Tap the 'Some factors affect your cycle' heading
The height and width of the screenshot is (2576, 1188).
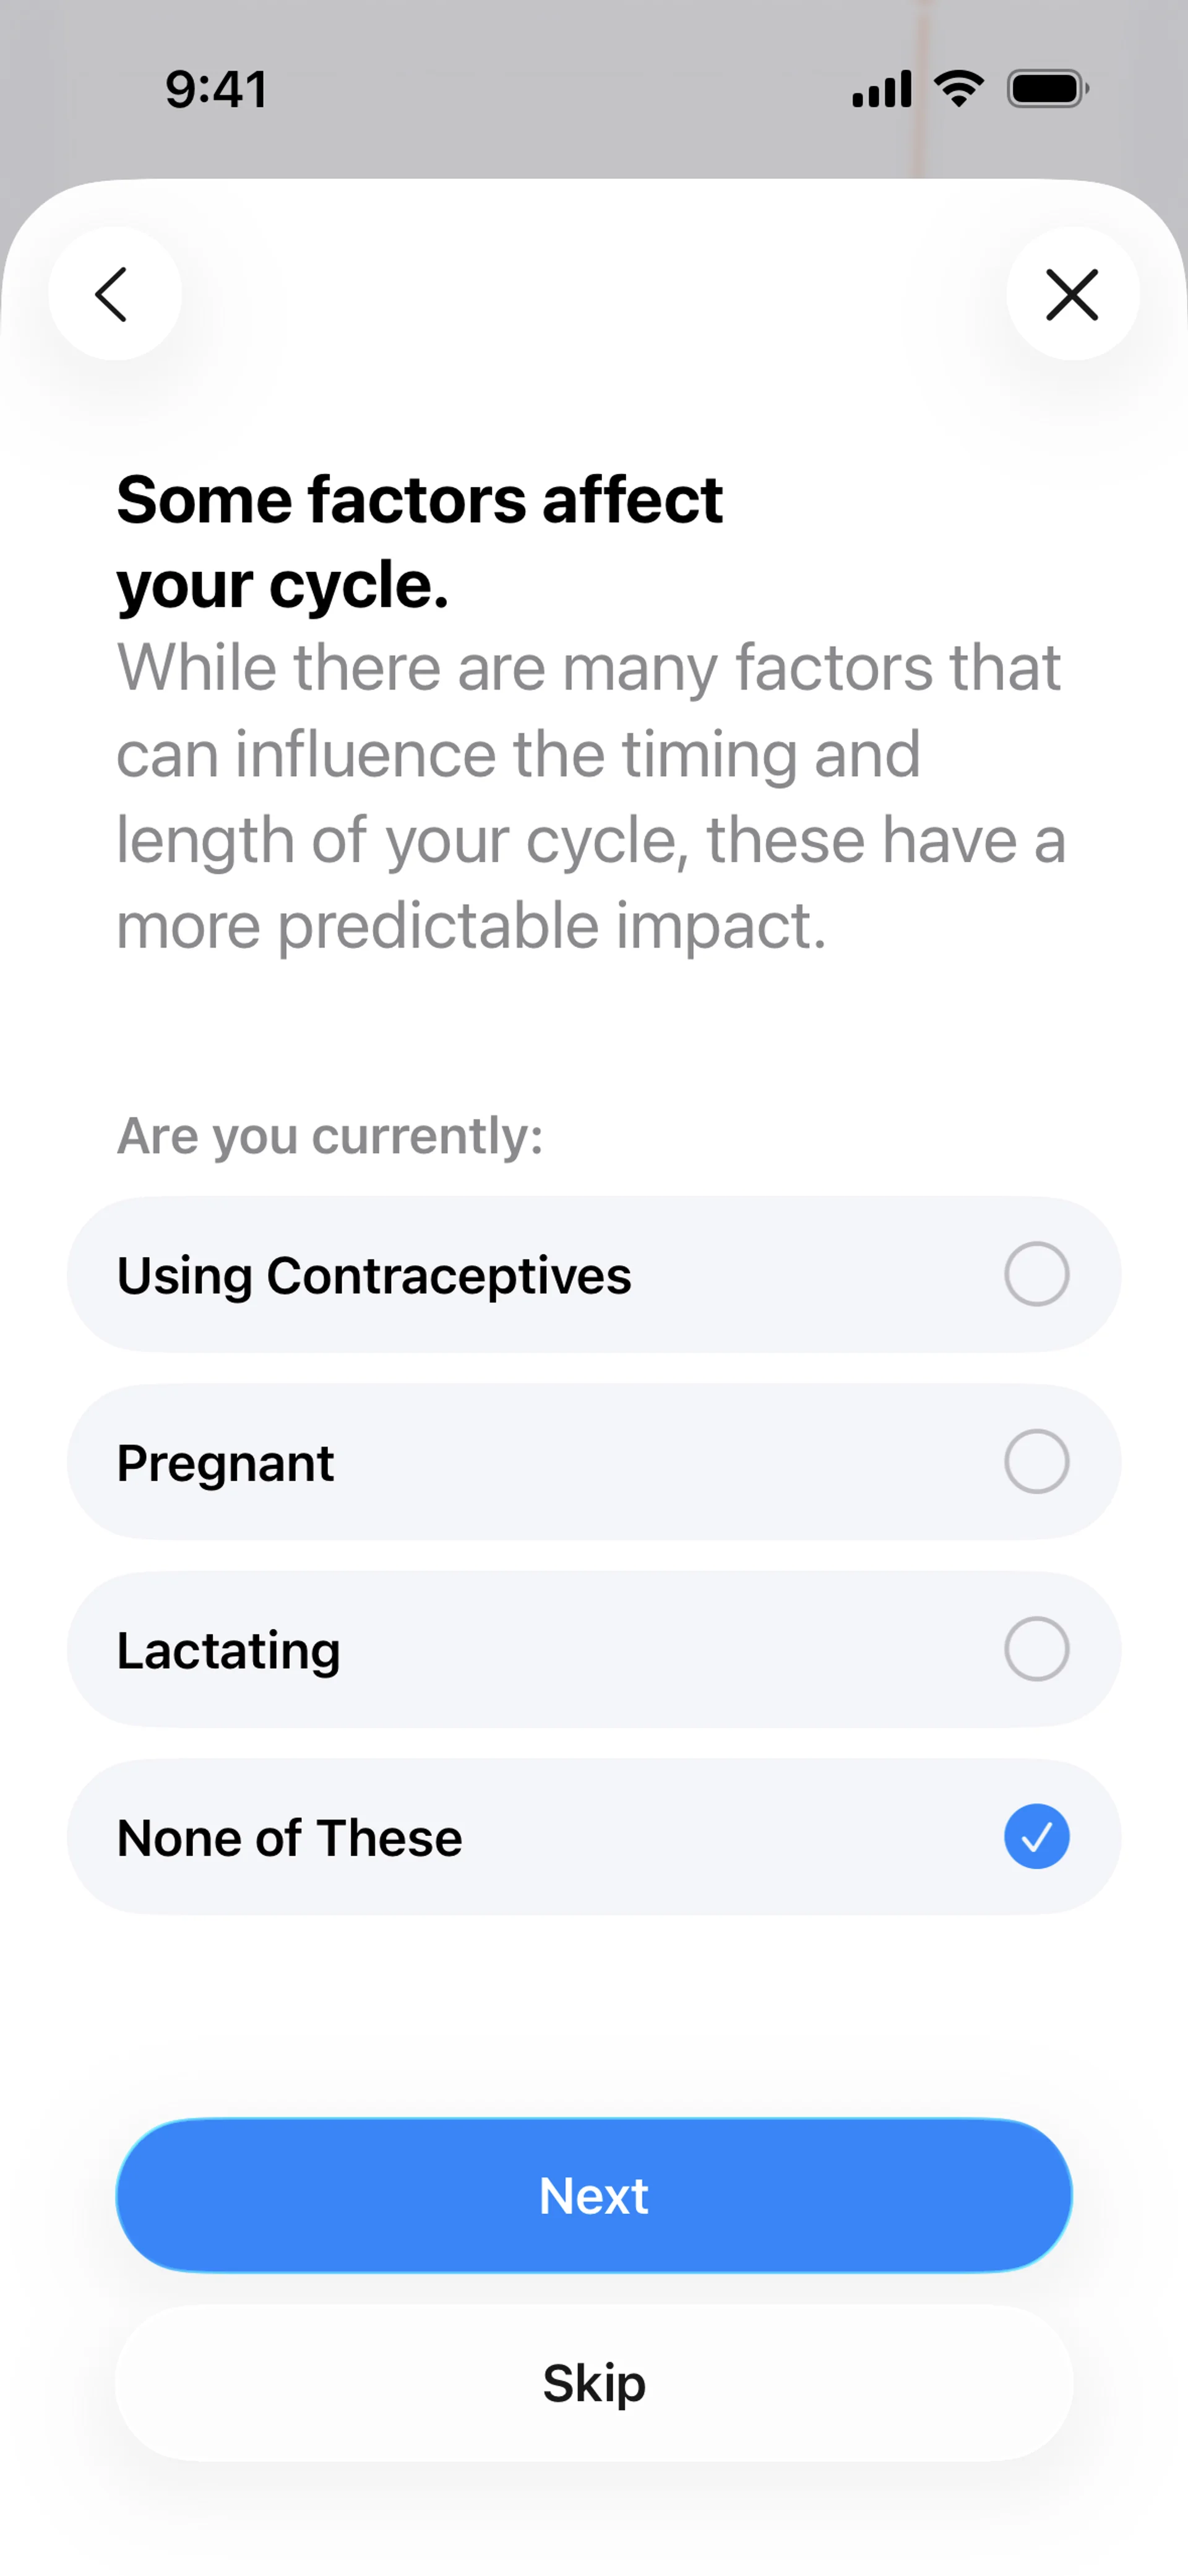[420, 541]
